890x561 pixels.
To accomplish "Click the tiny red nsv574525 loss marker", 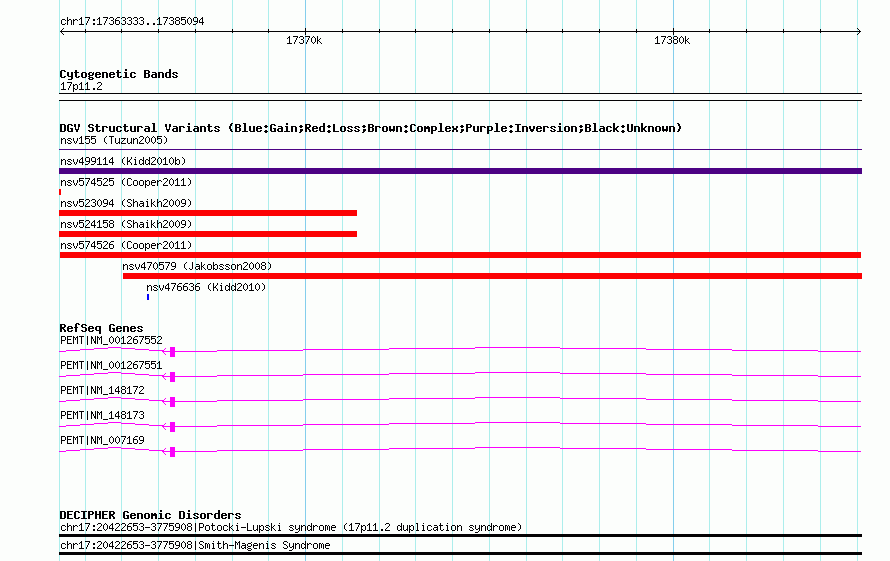I will pyautogui.click(x=60, y=192).
